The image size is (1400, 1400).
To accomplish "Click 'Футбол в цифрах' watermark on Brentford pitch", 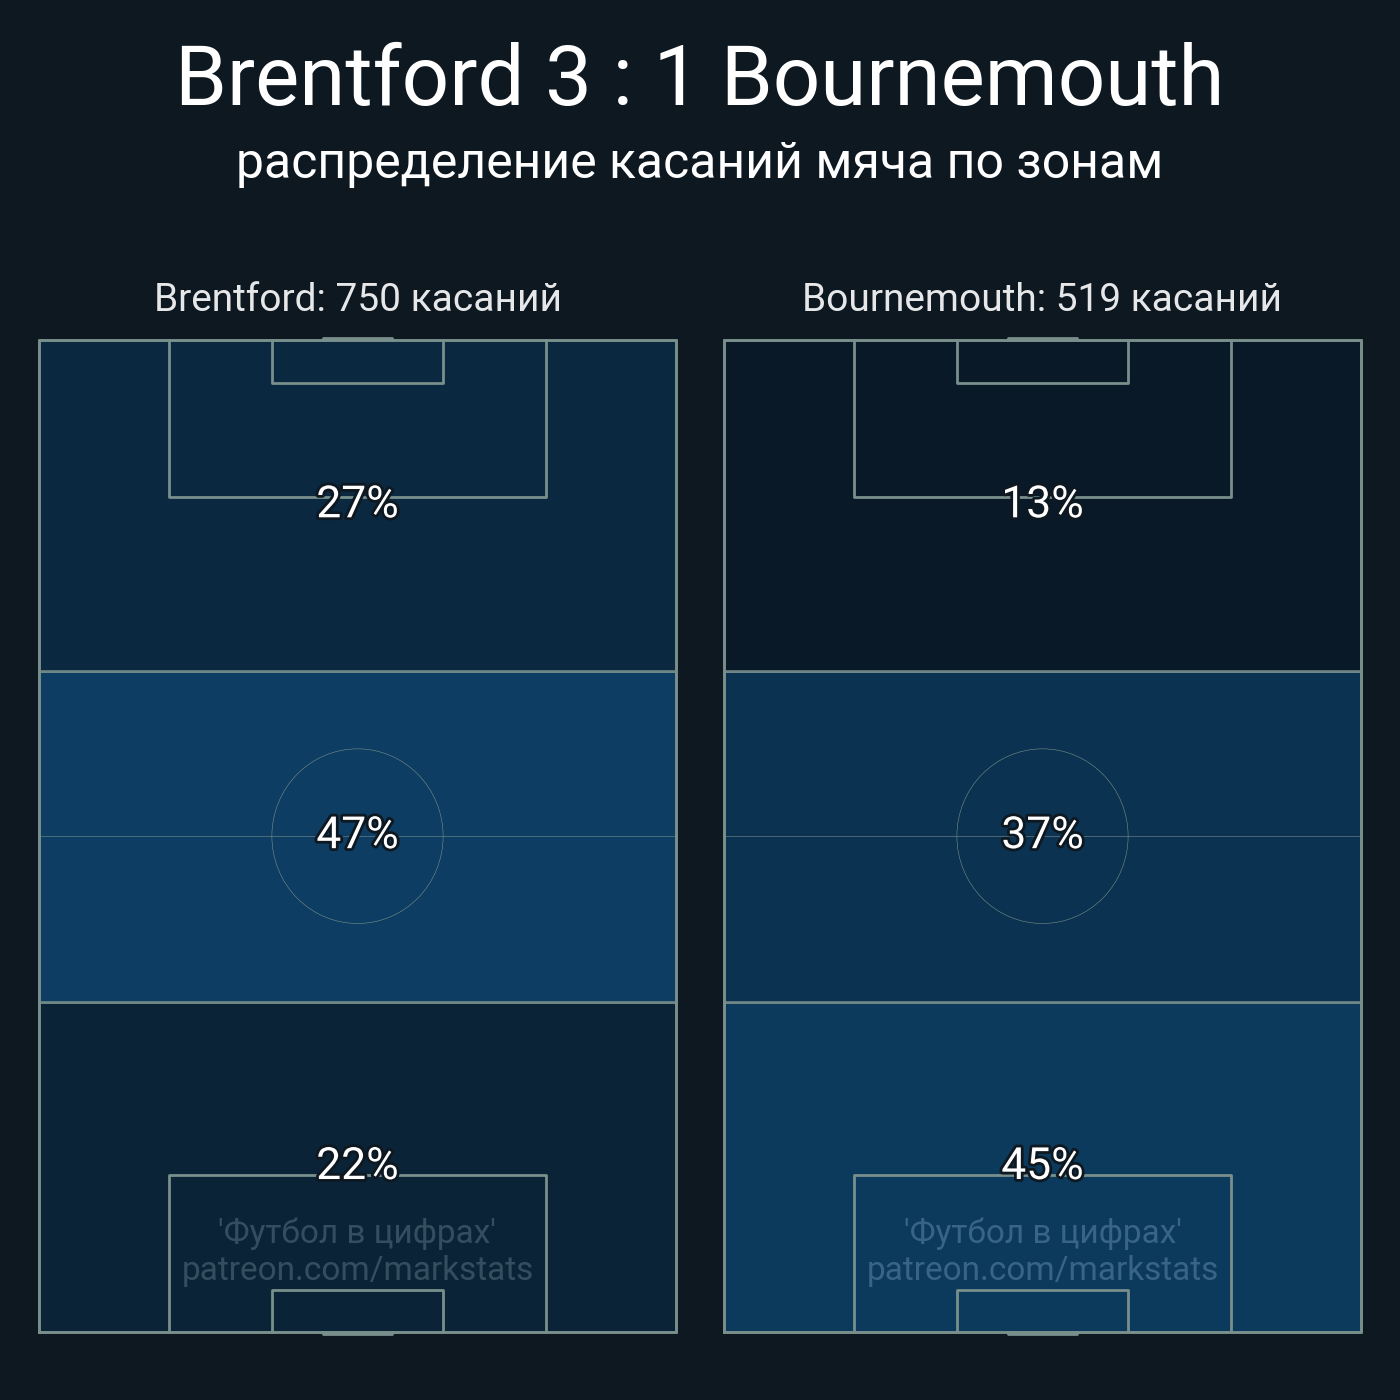I will pyautogui.click(x=357, y=1232).
